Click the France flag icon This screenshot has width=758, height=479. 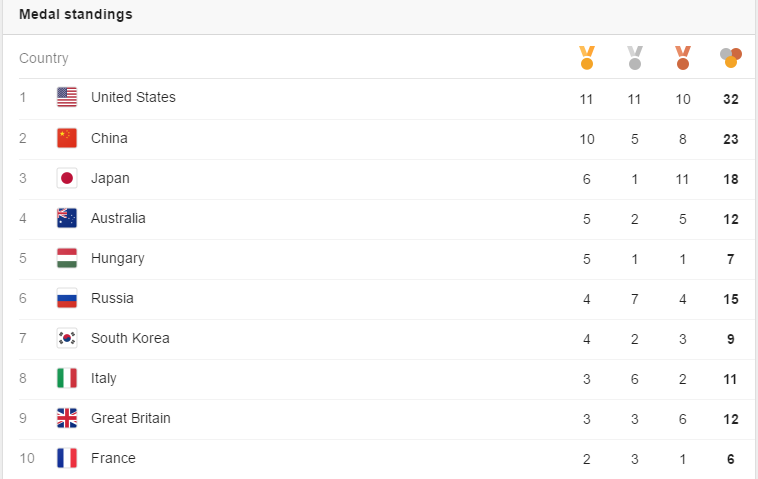point(67,458)
